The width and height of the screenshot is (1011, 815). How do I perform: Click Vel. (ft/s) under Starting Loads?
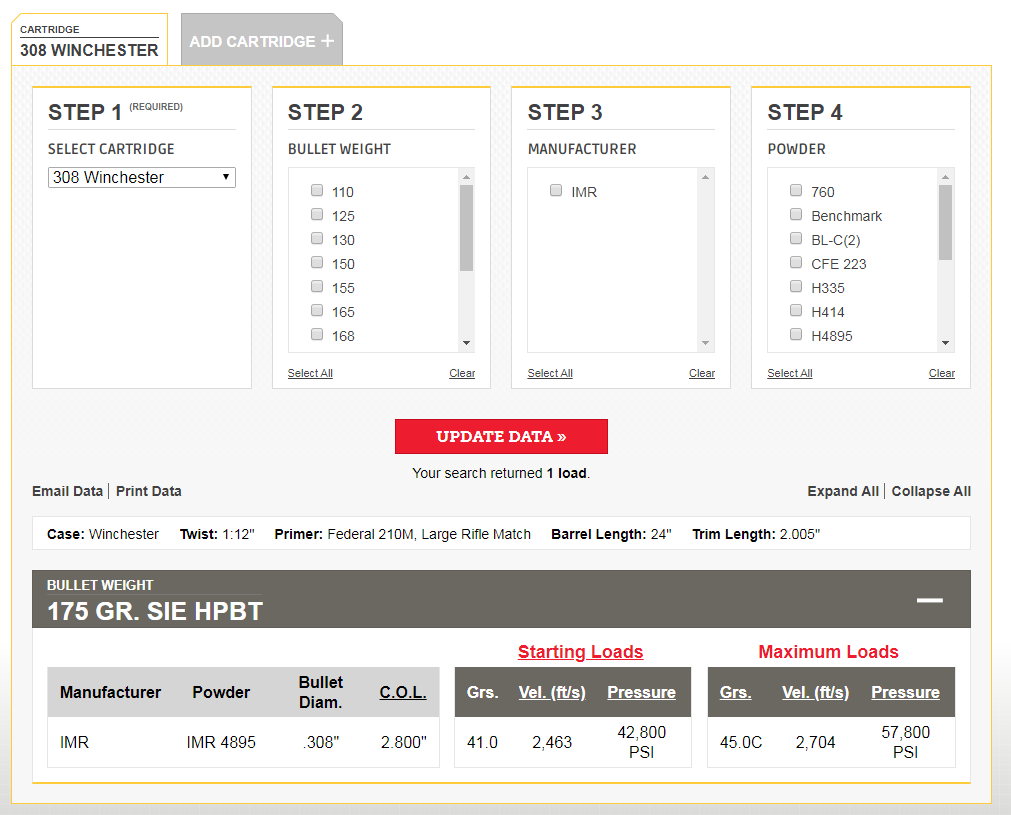tap(552, 692)
